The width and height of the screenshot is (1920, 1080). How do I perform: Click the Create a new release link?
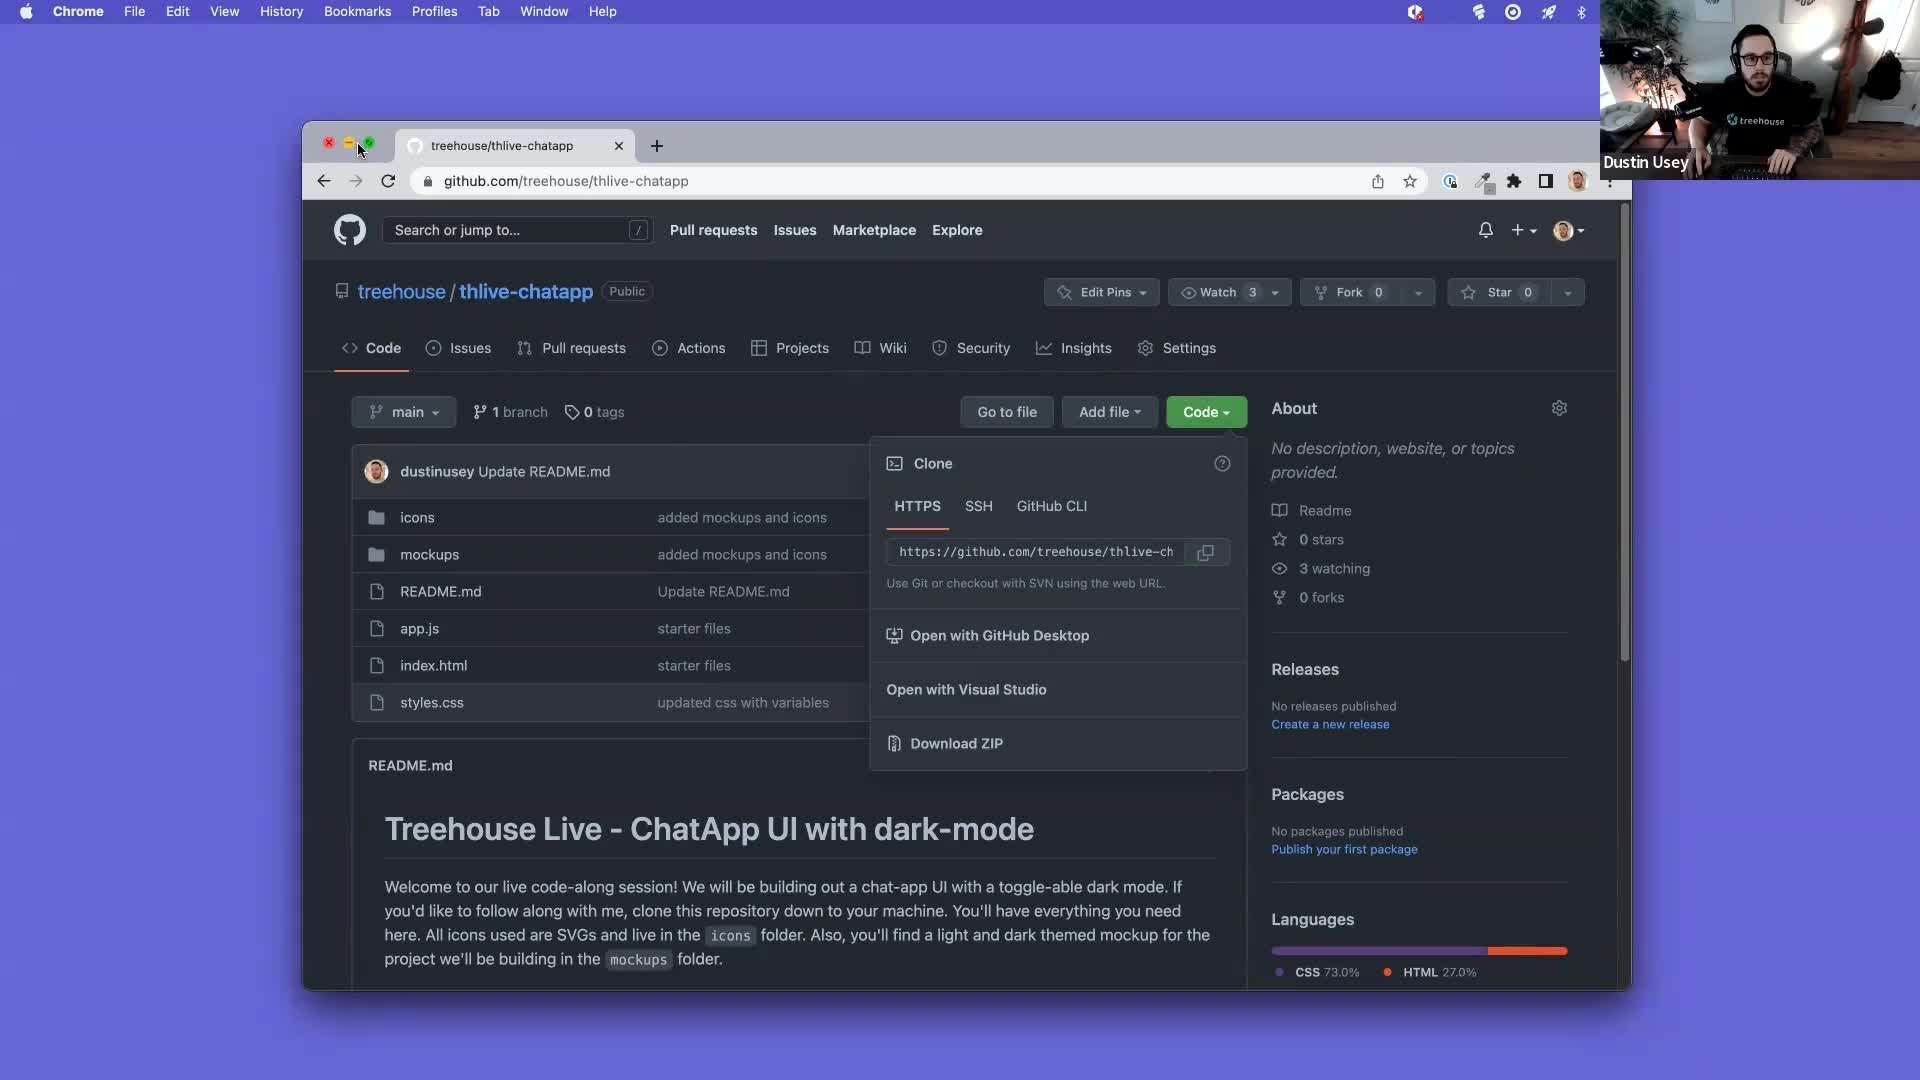click(x=1330, y=724)
